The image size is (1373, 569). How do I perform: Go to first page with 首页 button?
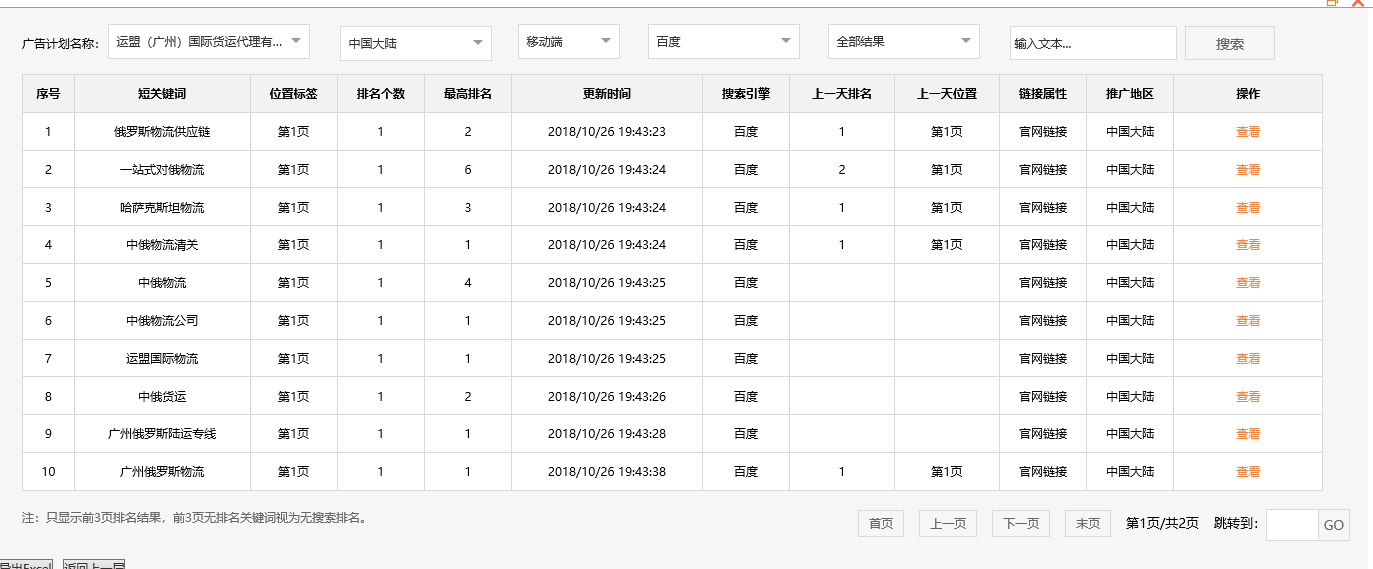coord(881,524)
